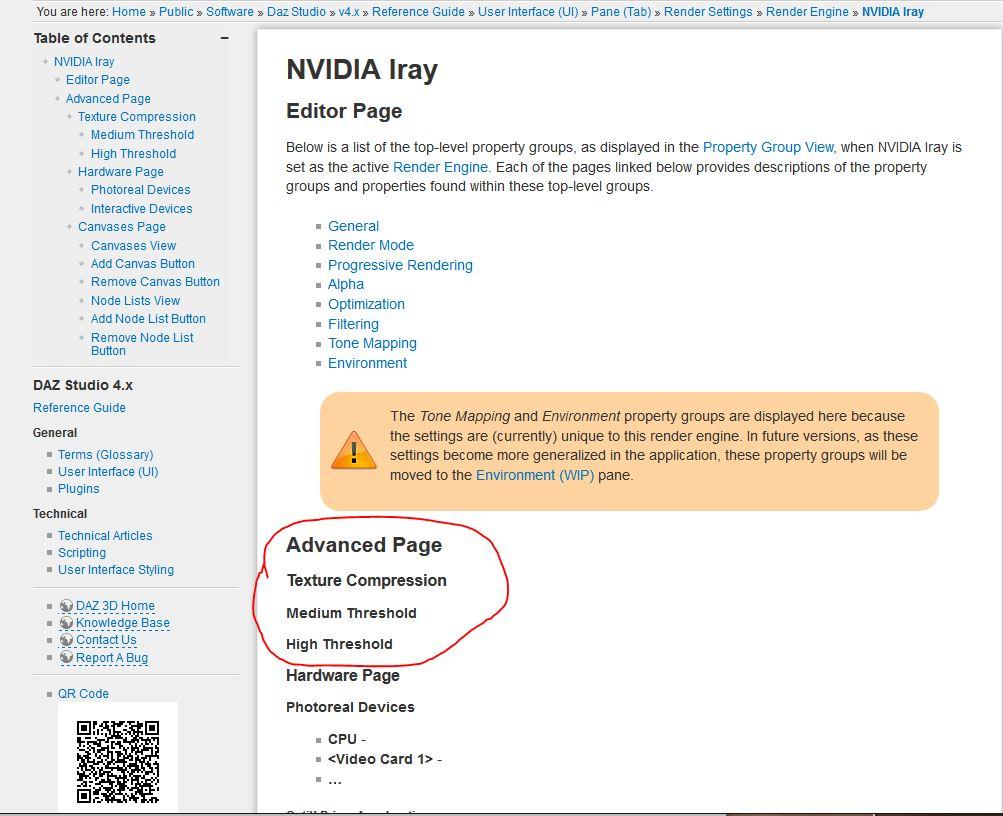Jump to Canvases Page in contents
The image size is (1003, 816).
tap(122, 227)
